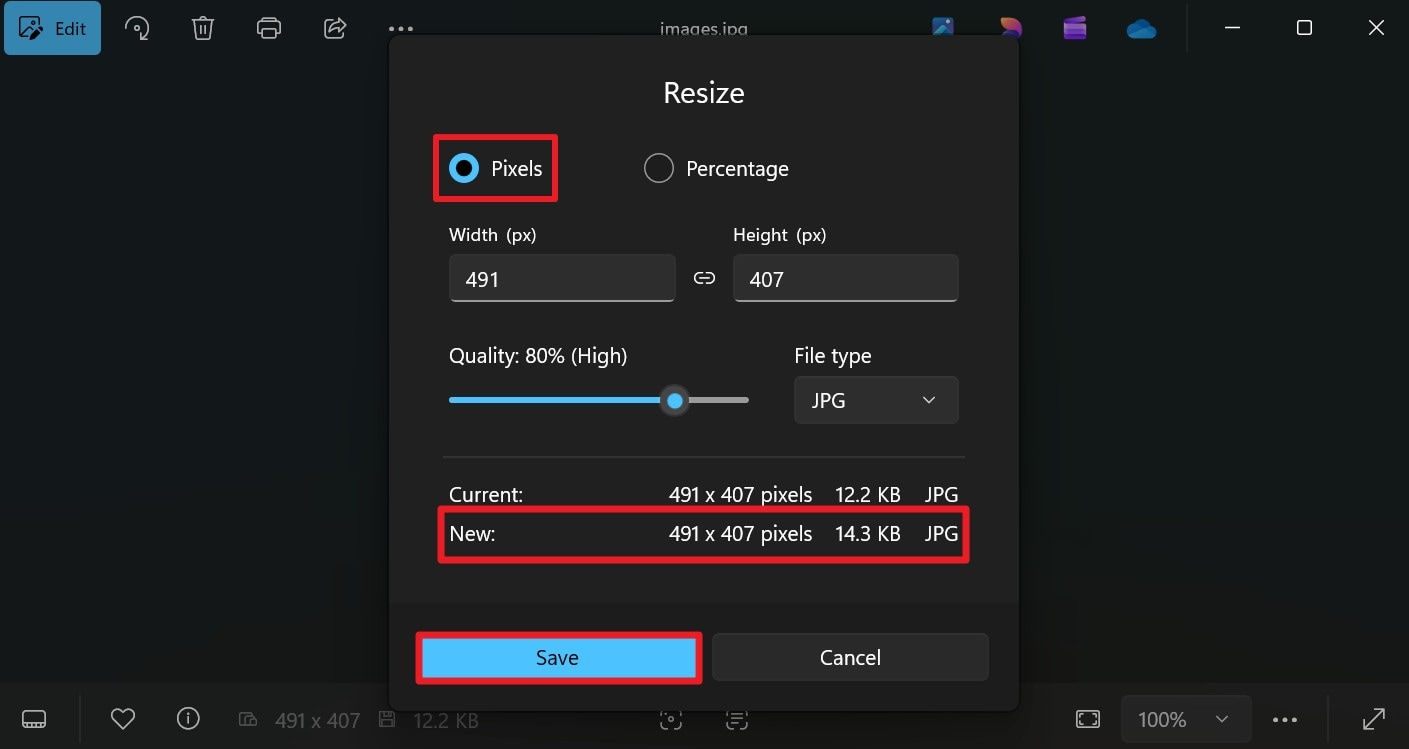The height and width of the screenshot is (749, 1409).
Task: Click the Cancel button
Action: [x=850, y=658]
